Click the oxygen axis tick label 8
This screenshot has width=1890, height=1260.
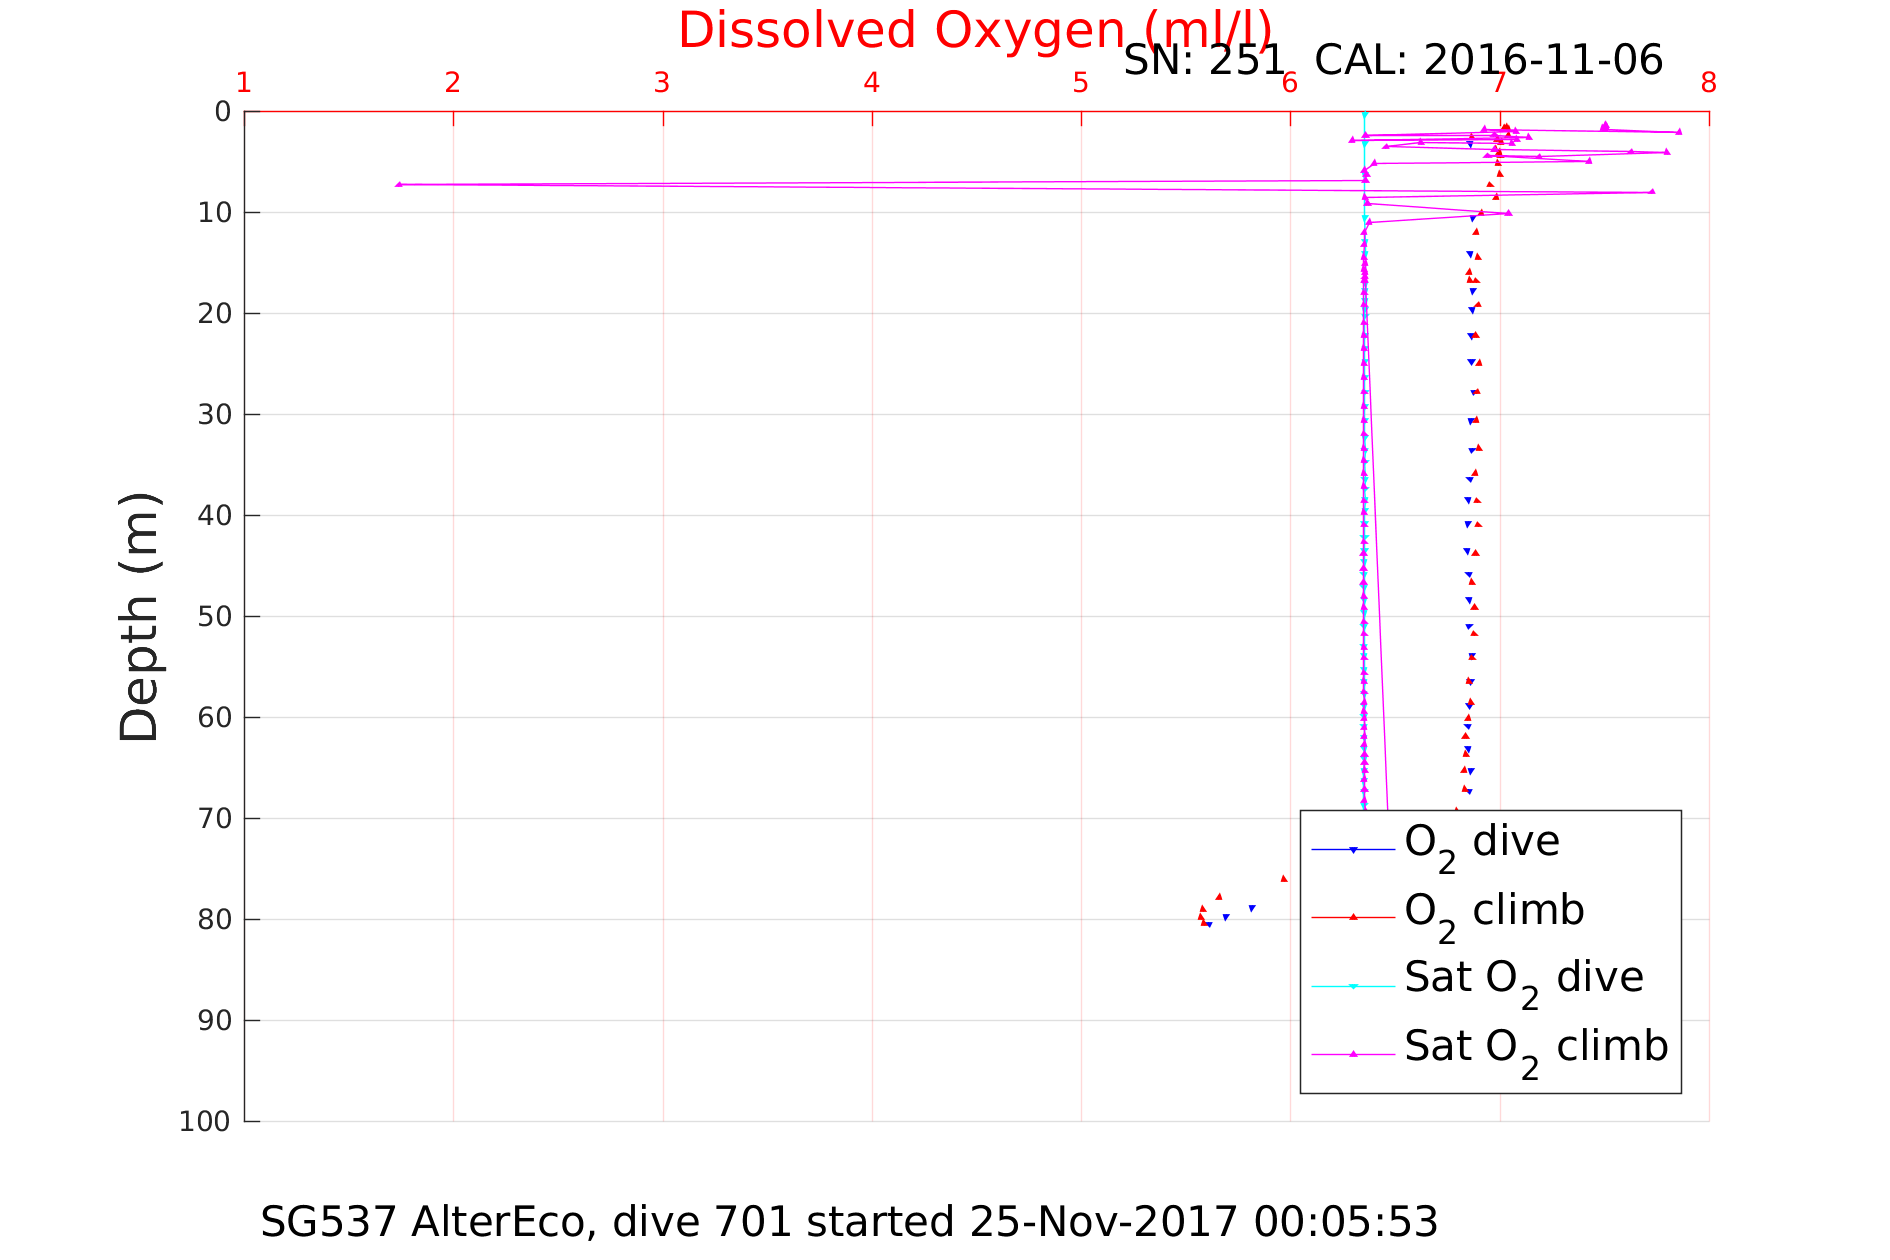(1709, 83)
